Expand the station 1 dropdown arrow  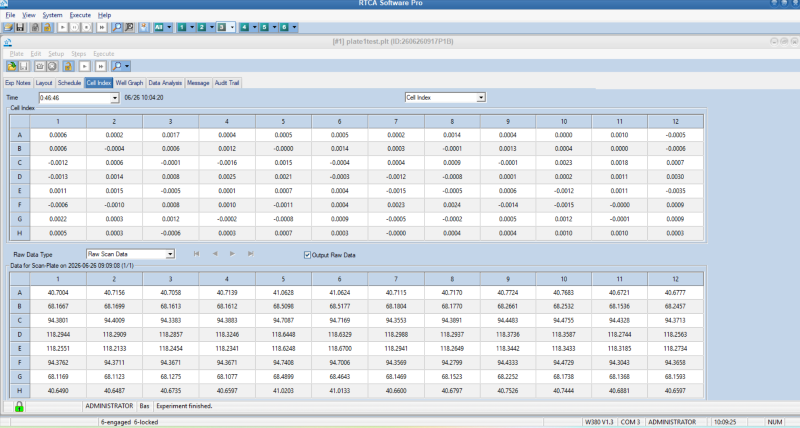point(192,28)
